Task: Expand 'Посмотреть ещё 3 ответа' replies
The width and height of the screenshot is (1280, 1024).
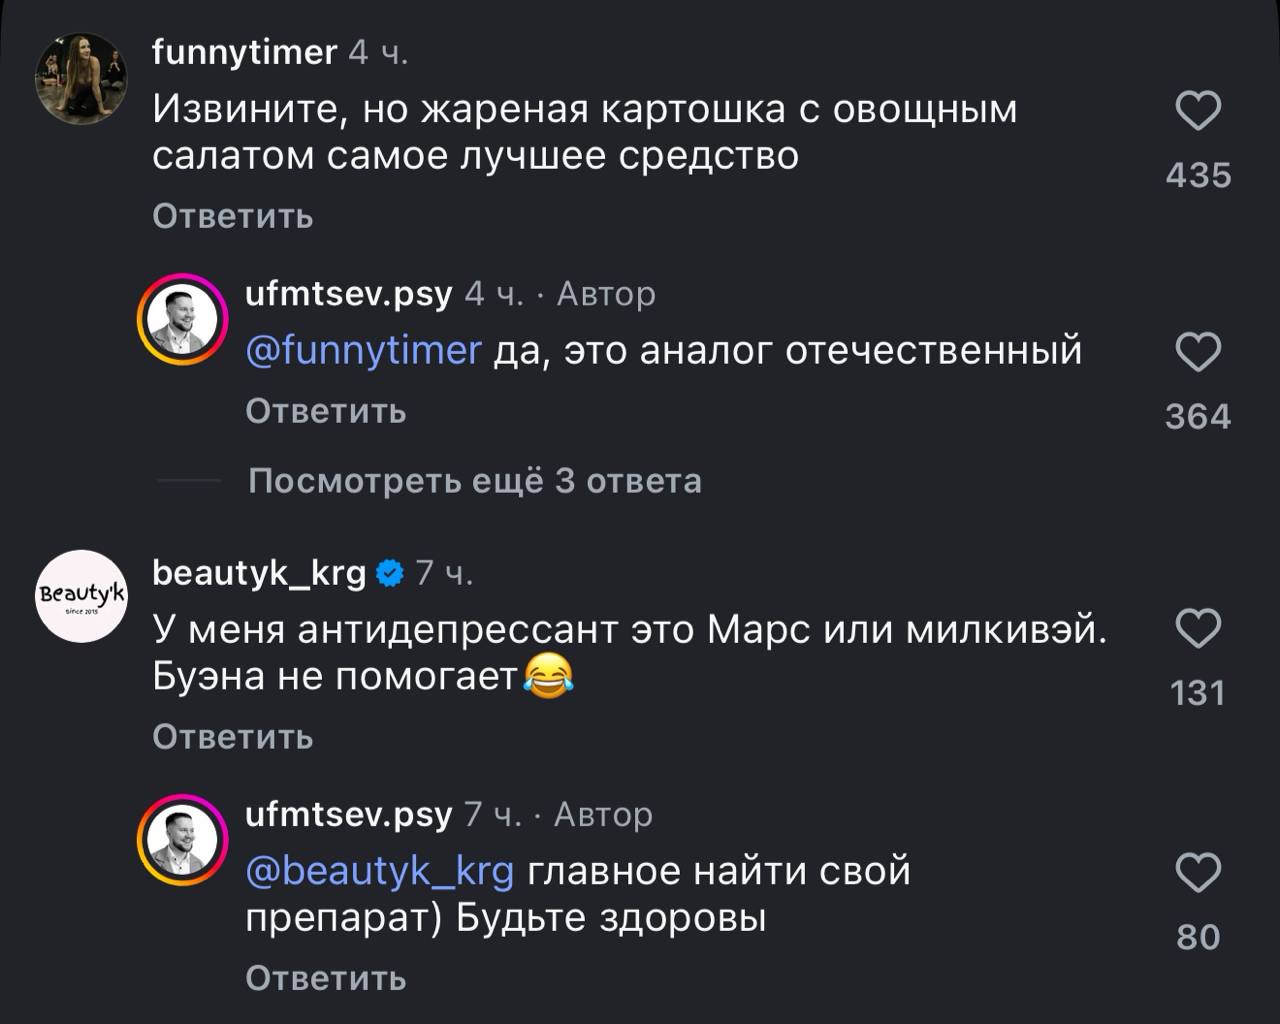Action: pos(474,481)
